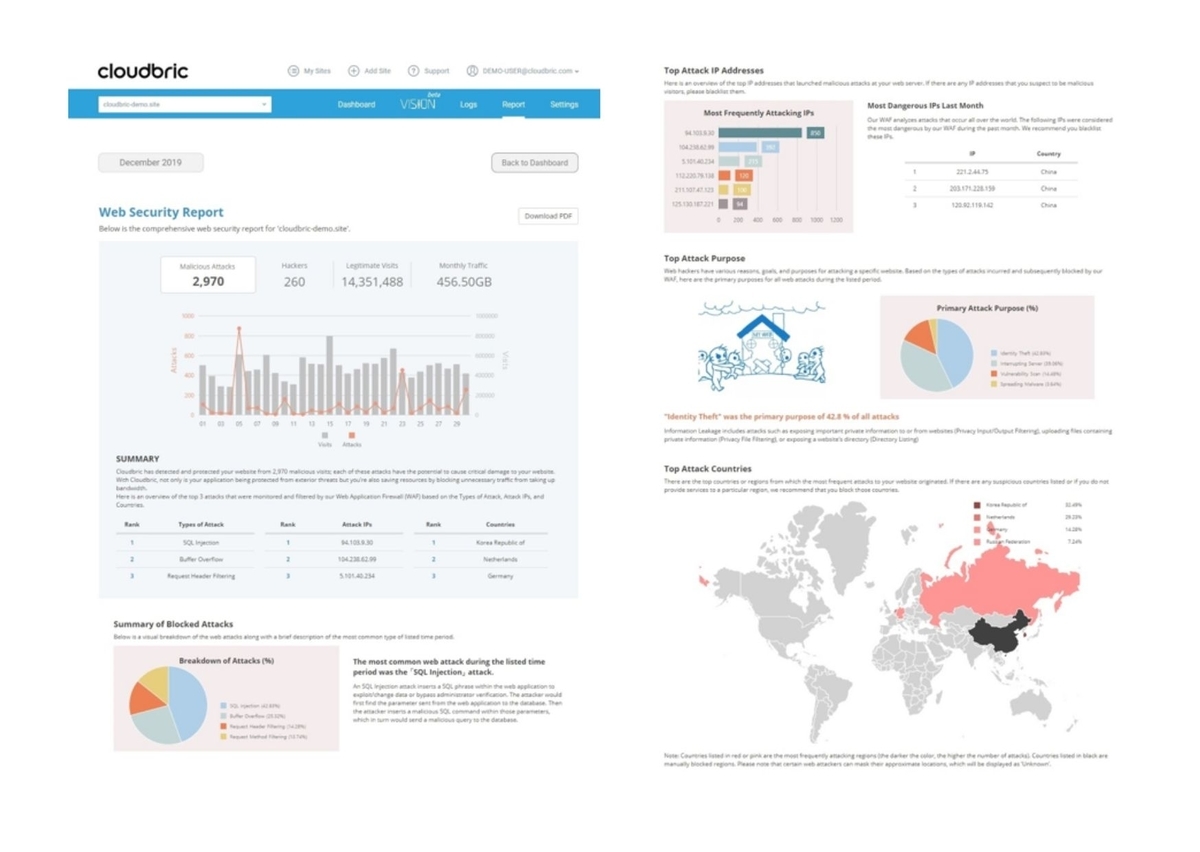The height and width of the screenshot is (852, 1200).
Task: Click the cloudbric logo
Action: (142, 71)
